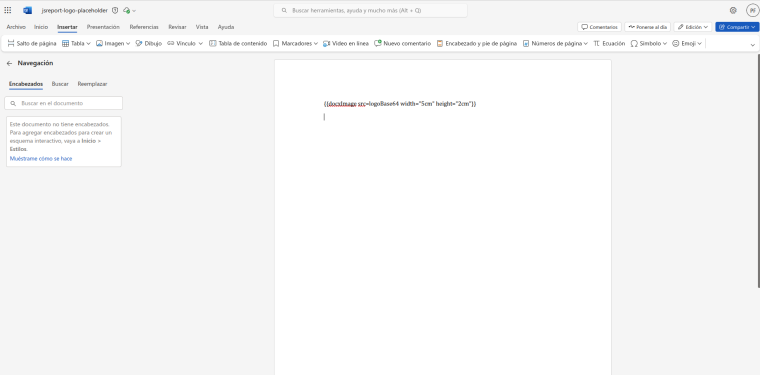Open the Comentarios pane button
This screenshot has height=375, width=760.
click(599, 27)
